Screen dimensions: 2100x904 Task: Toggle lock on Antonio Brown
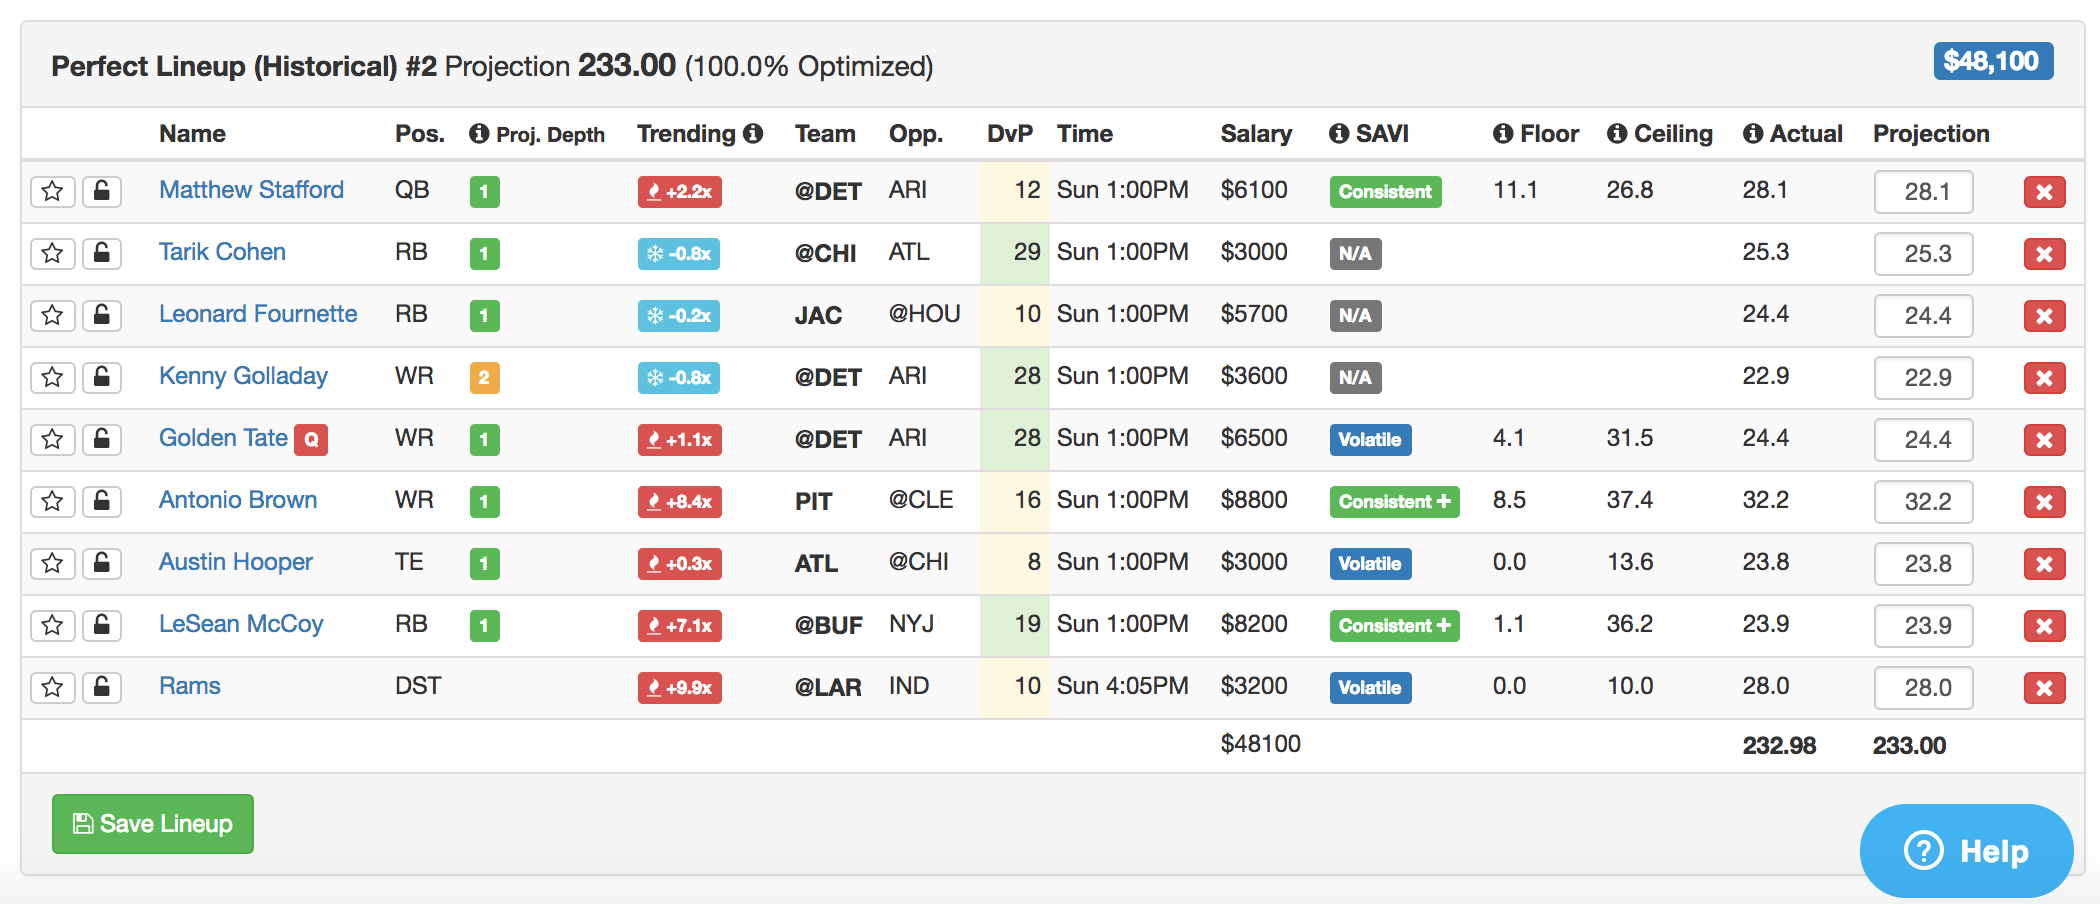(x=102, y=501)
